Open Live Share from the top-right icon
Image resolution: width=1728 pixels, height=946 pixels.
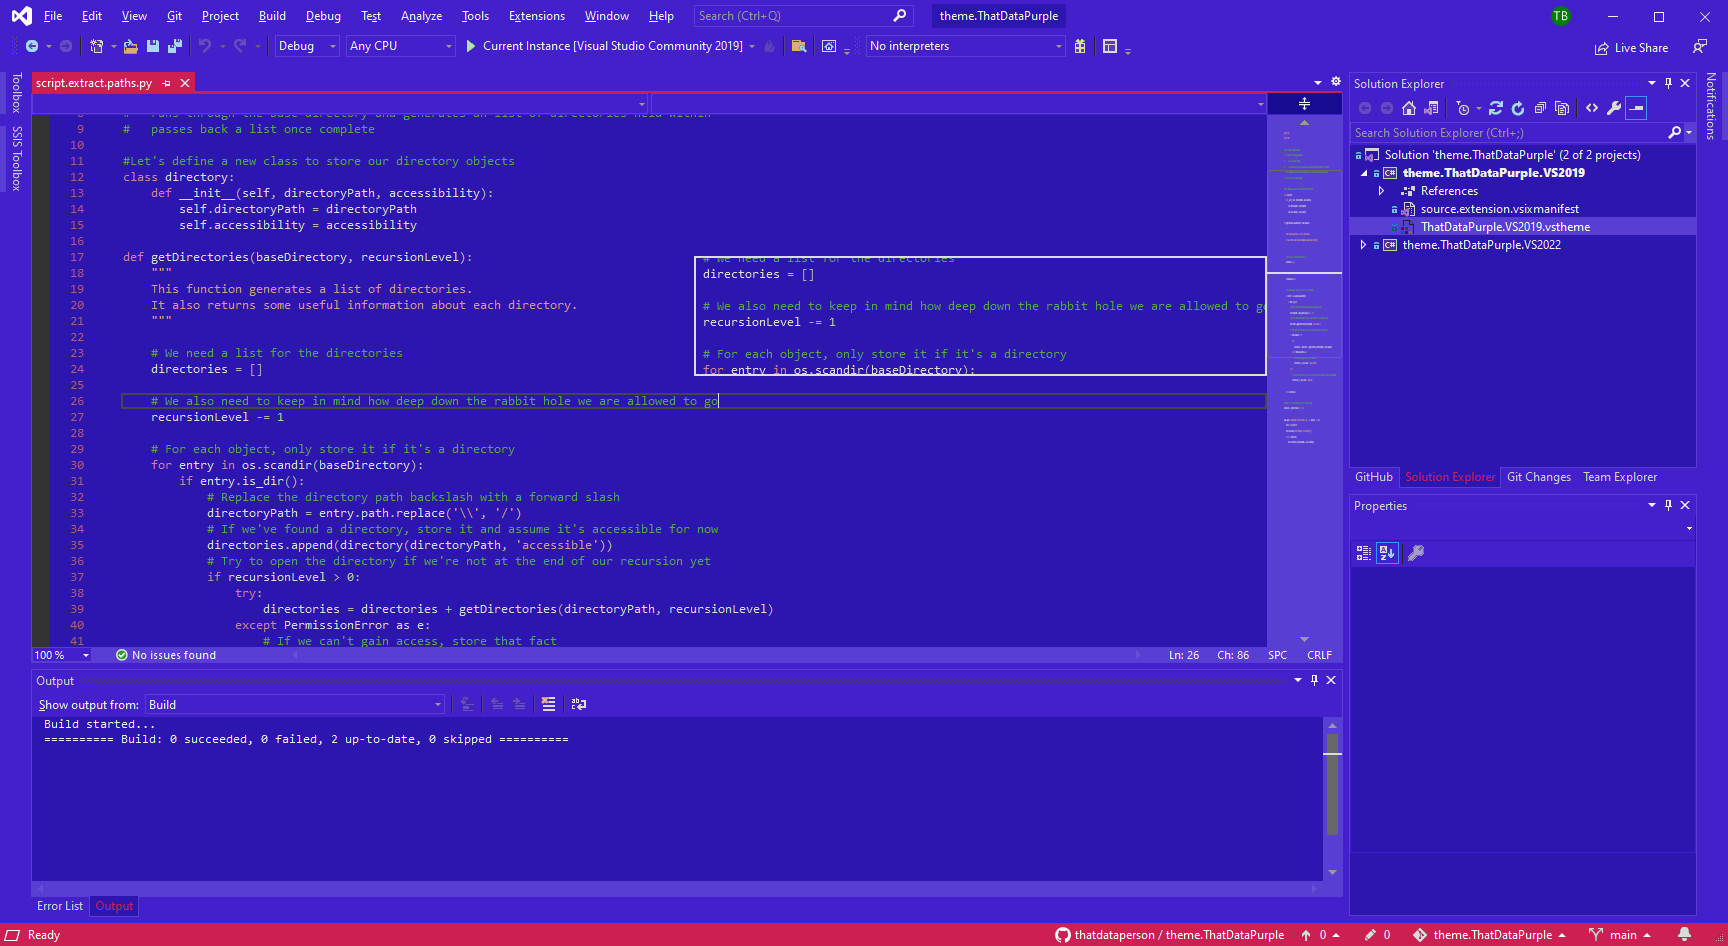tap(1631, 47)
